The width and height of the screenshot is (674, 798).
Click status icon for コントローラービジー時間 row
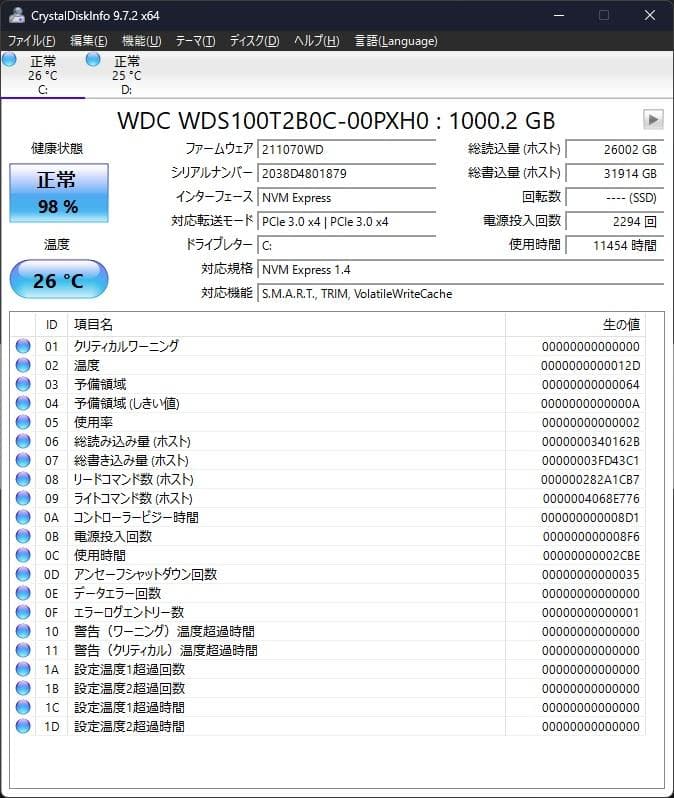23,517
